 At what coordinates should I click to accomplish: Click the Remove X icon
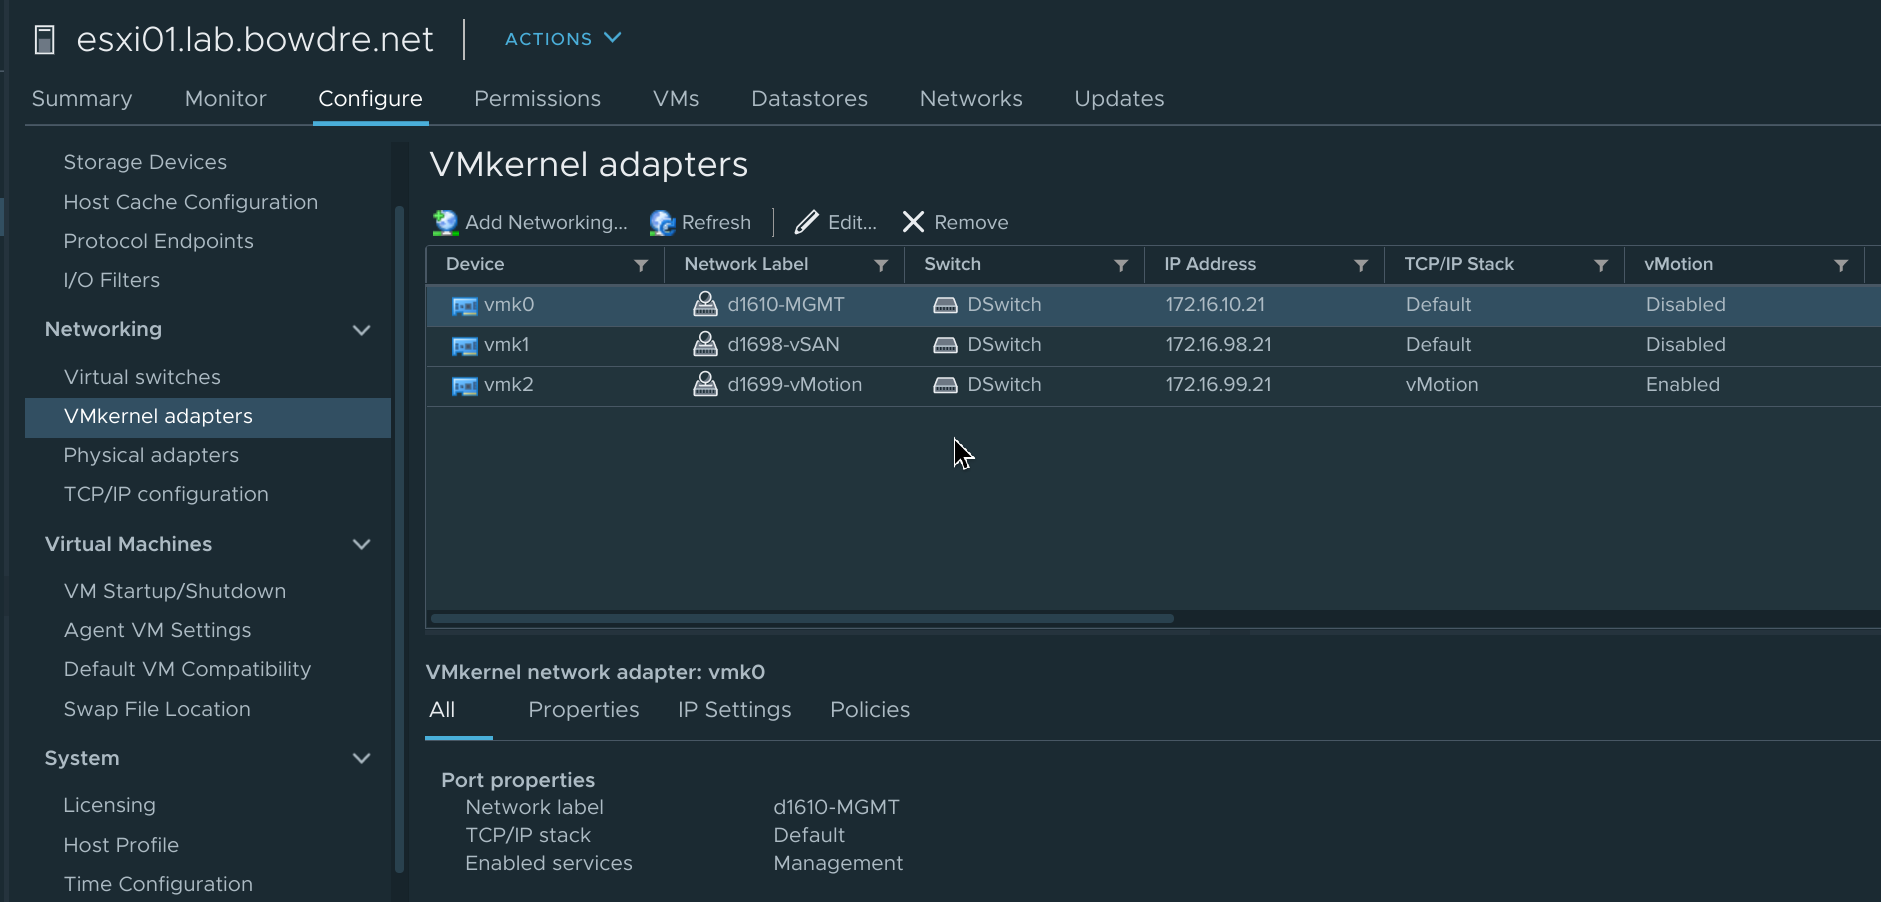913,222
